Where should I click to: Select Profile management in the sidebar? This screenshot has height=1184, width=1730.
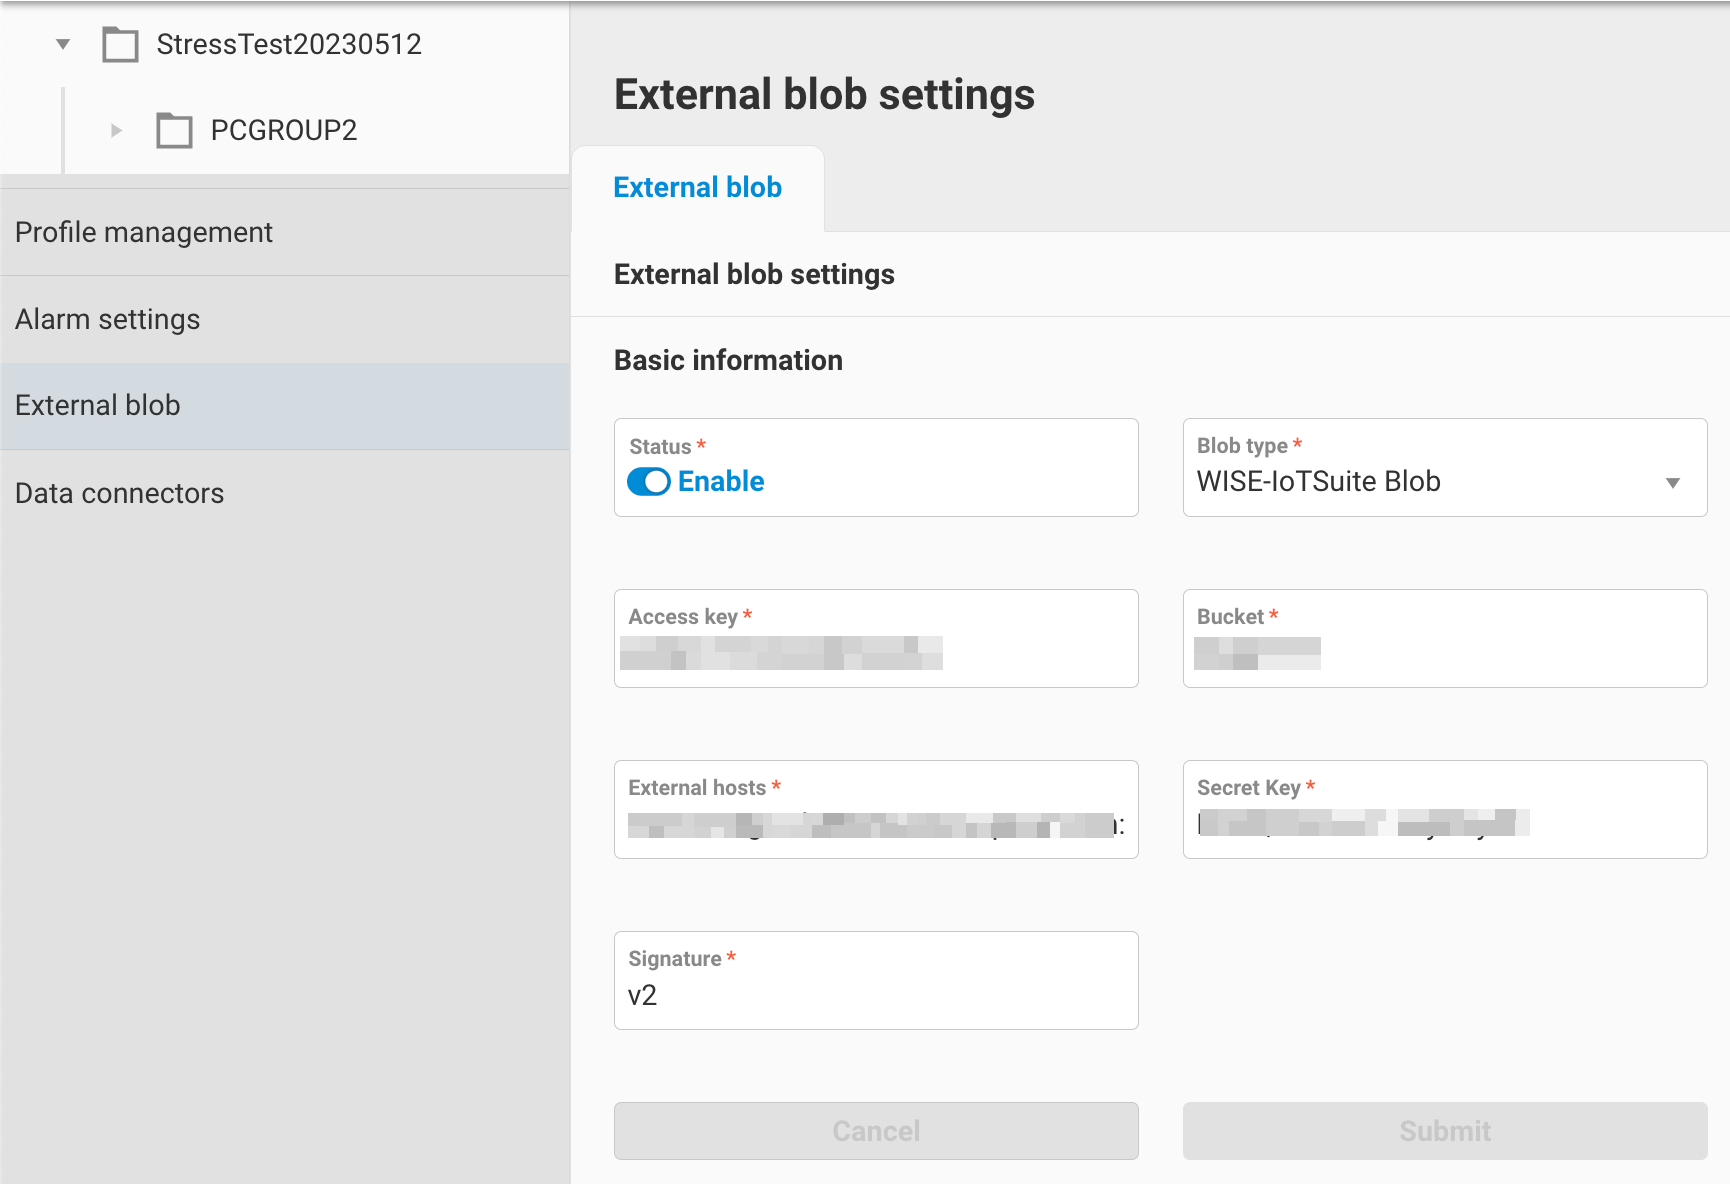[x=143, y=232]
